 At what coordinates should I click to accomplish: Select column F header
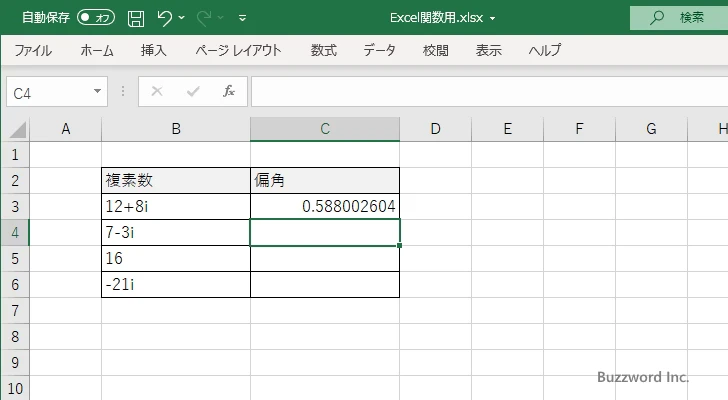point(579,129)
